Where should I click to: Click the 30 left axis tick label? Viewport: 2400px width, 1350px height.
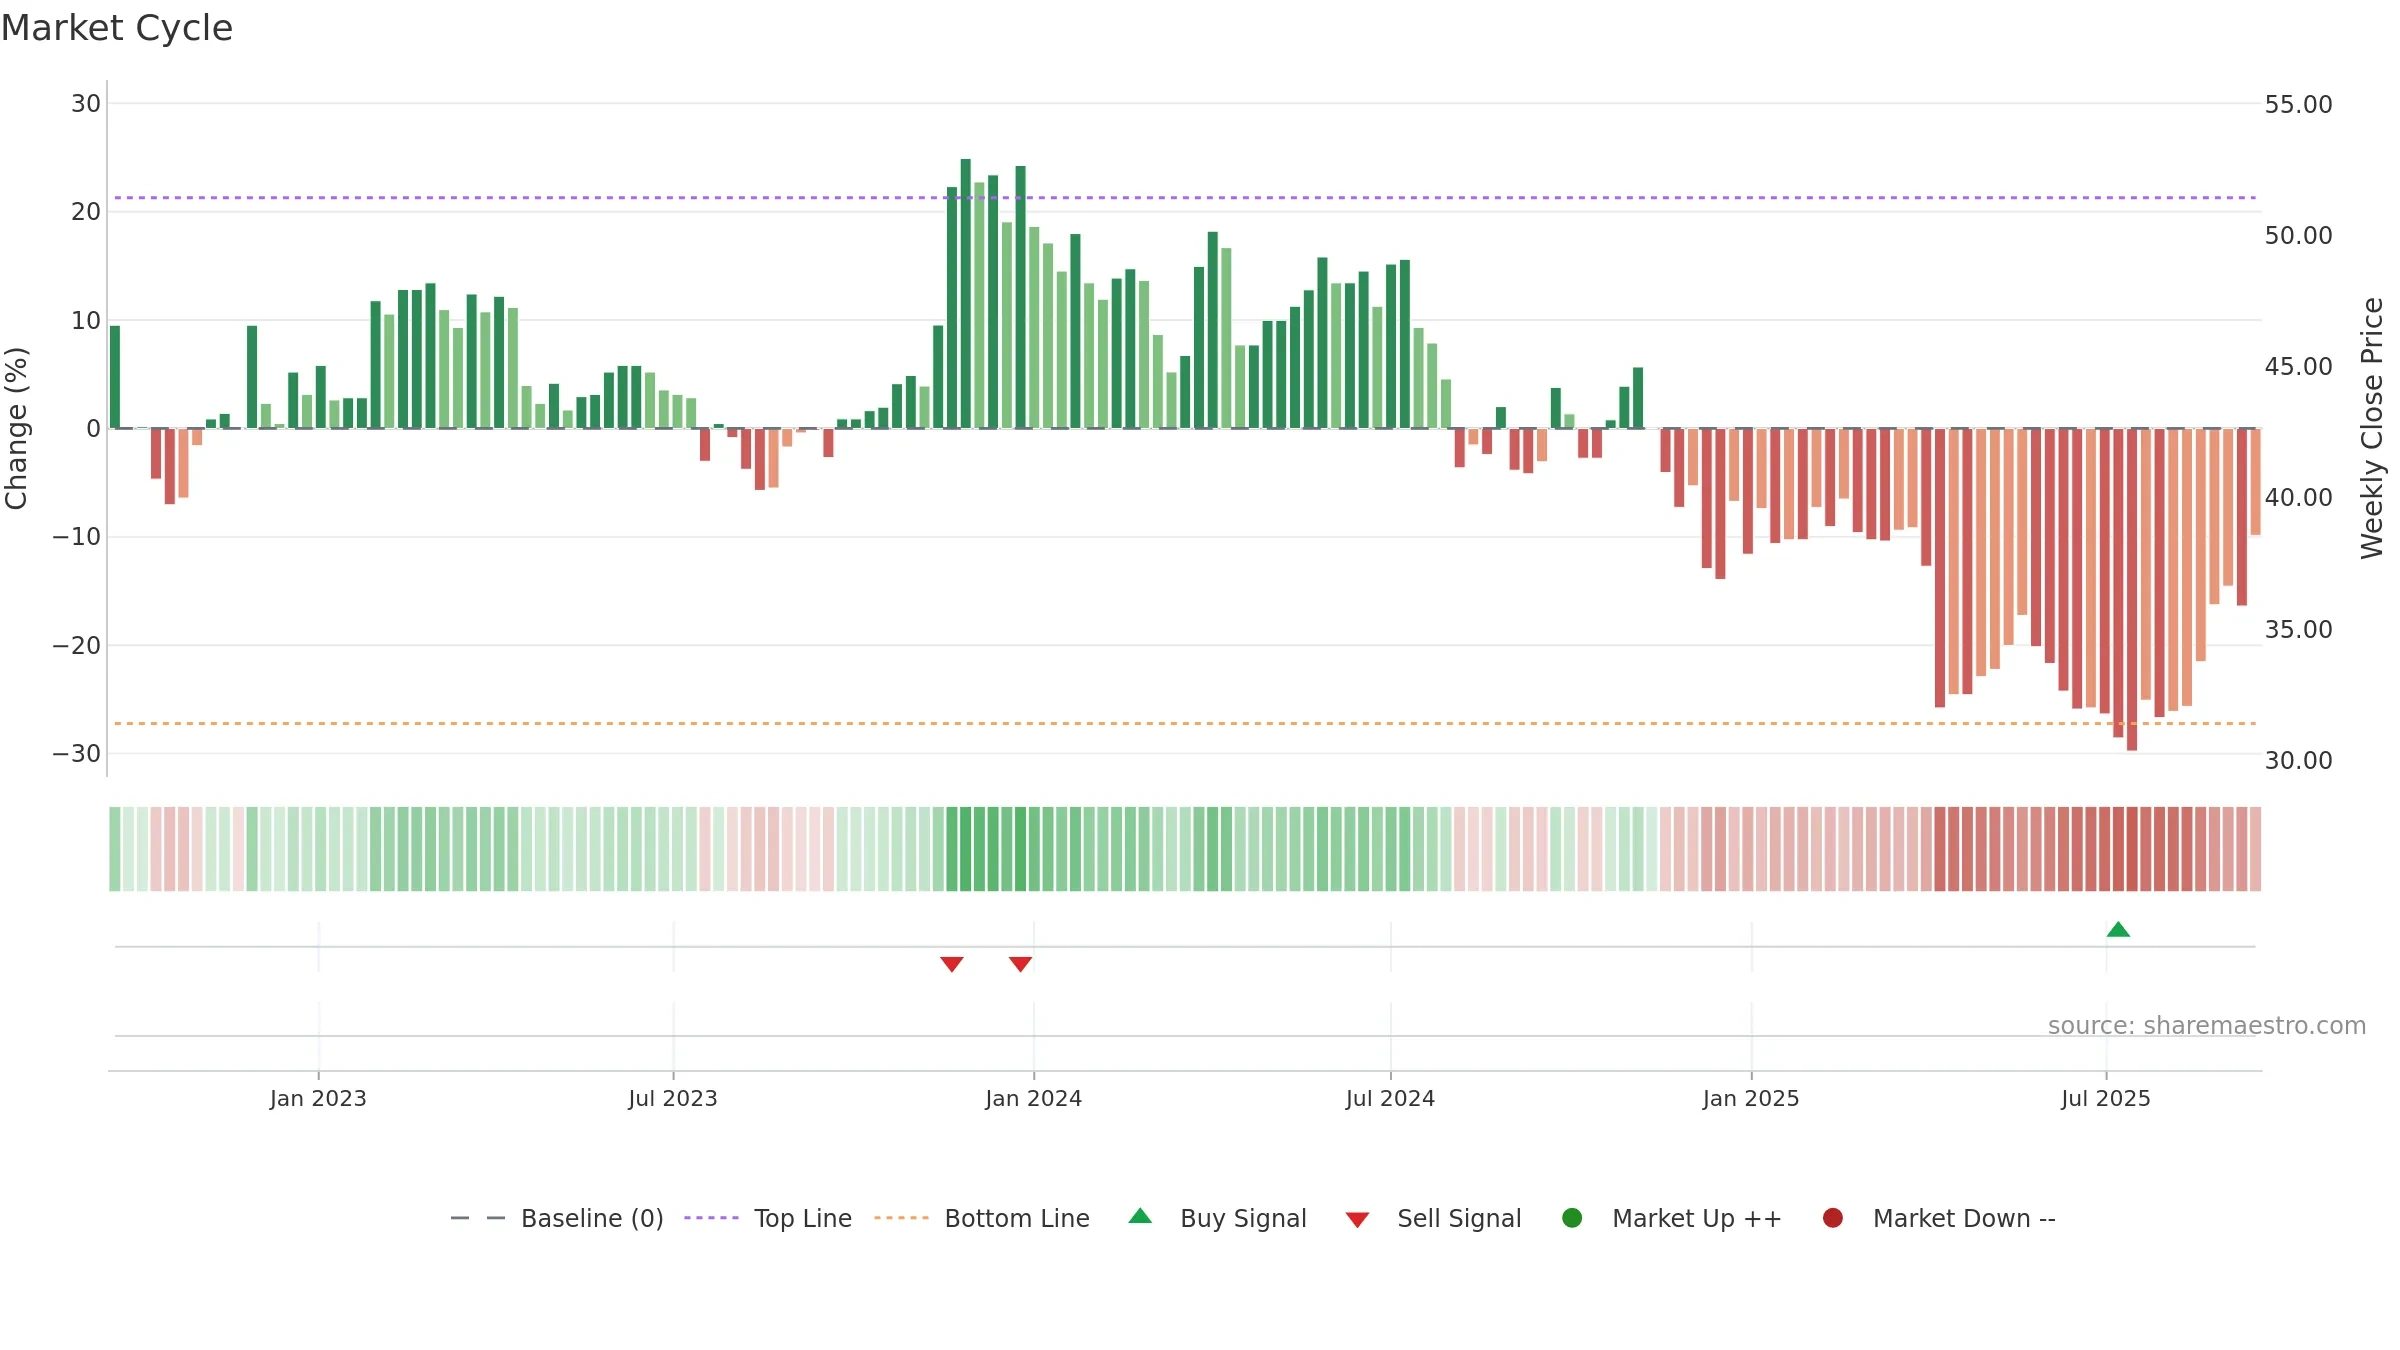click(86, 103)
